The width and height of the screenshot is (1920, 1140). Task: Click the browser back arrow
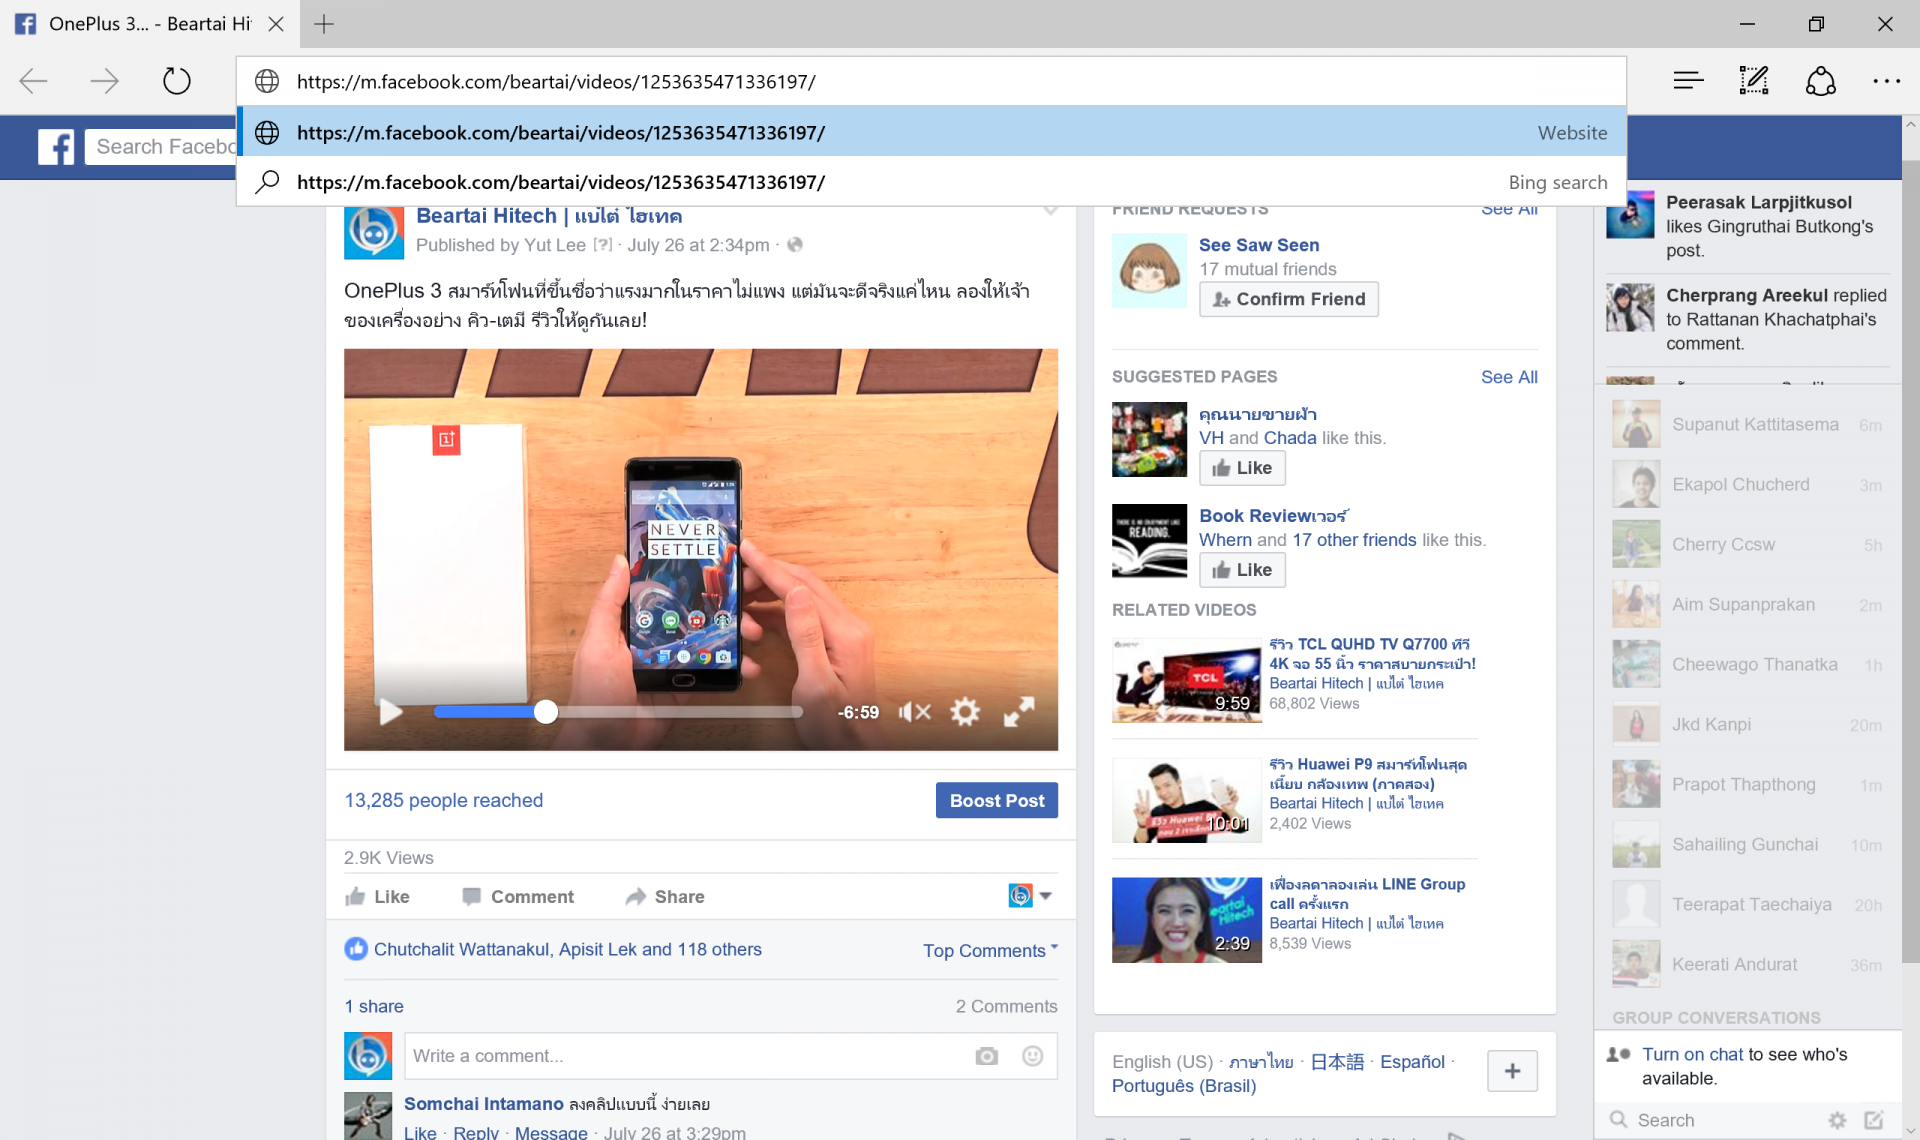34,81
